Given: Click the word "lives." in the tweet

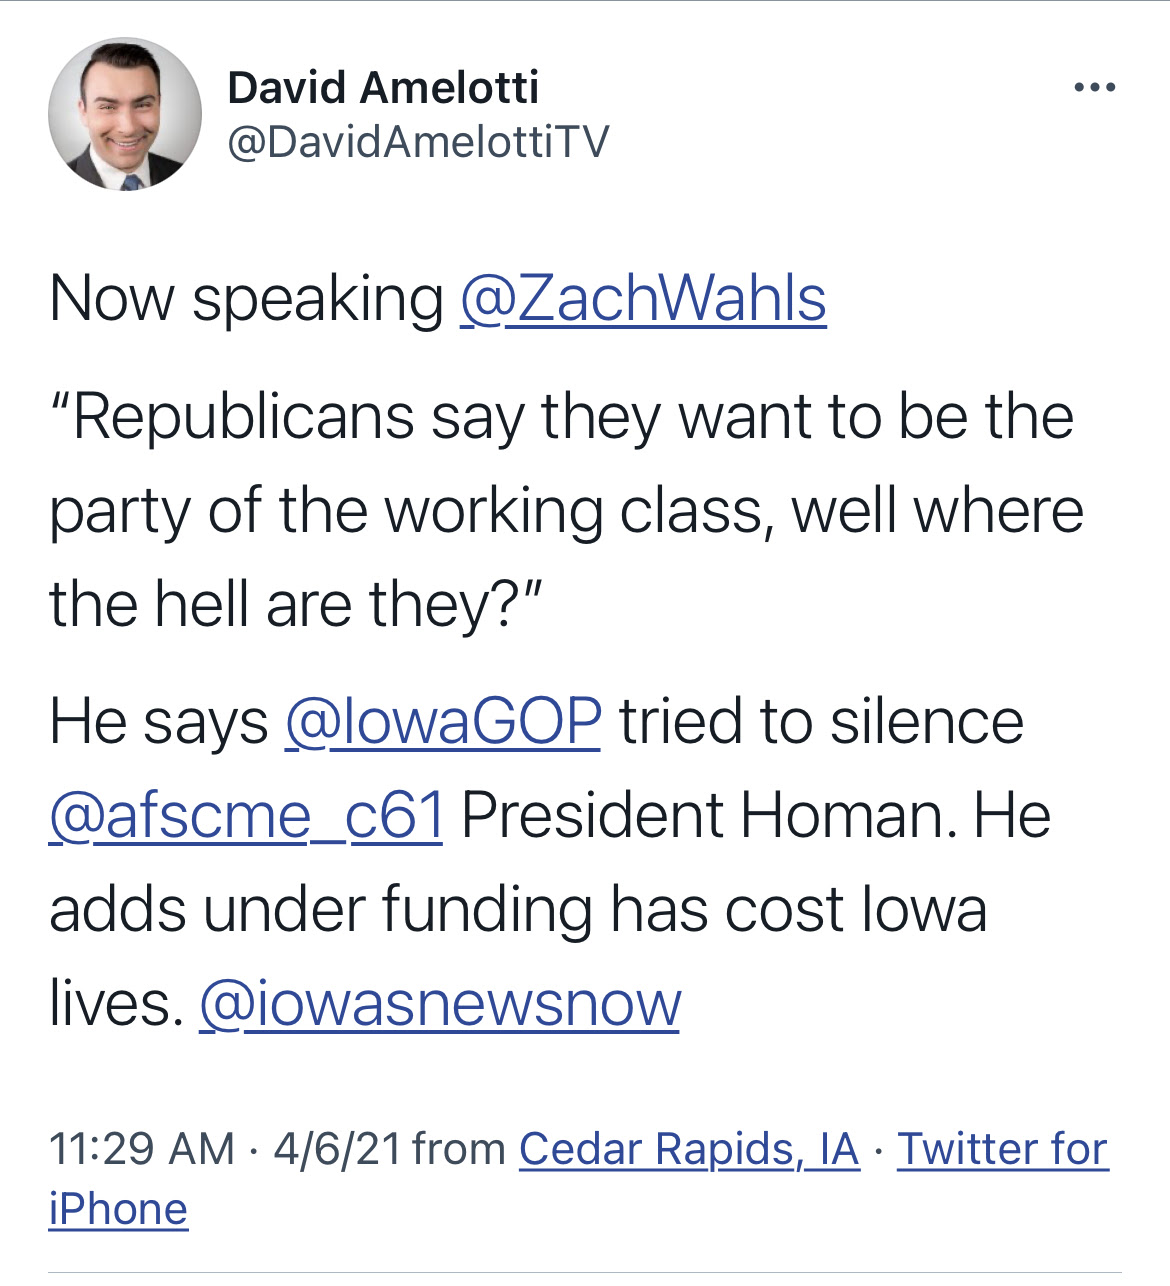Looking at the screenshot, I should pyautogui.click(x=116, y=1003).
